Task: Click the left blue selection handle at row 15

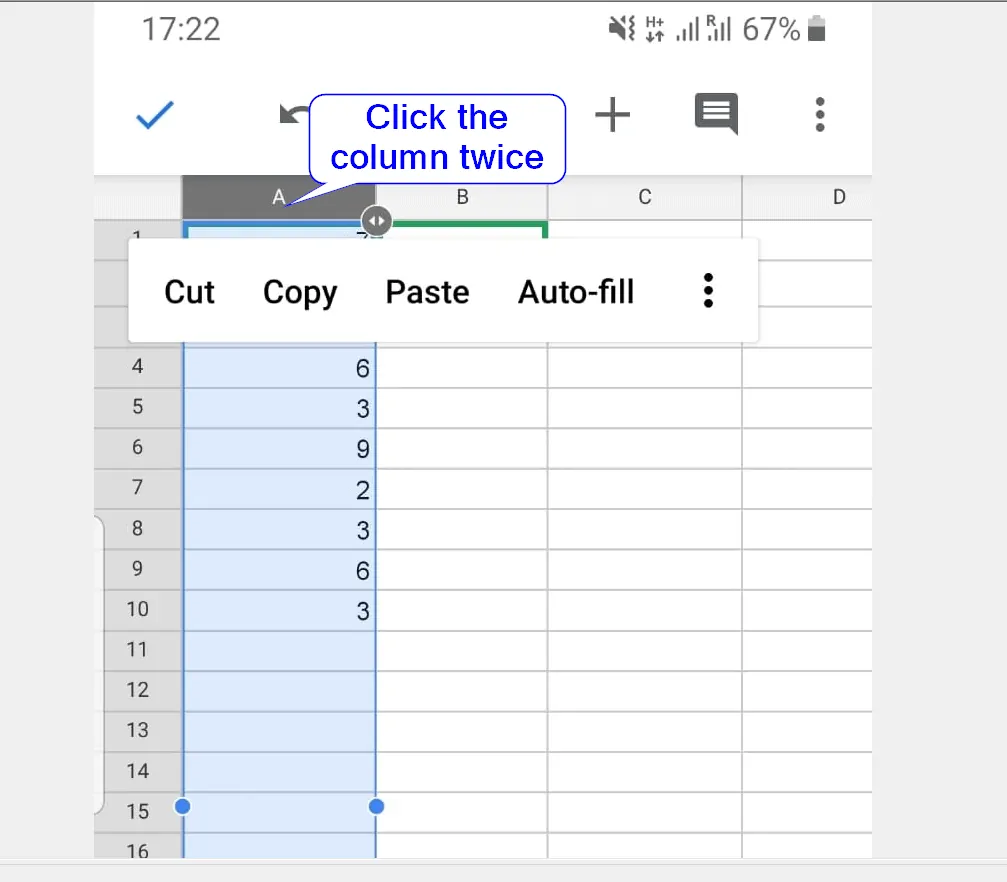Action: pos(182,806)
